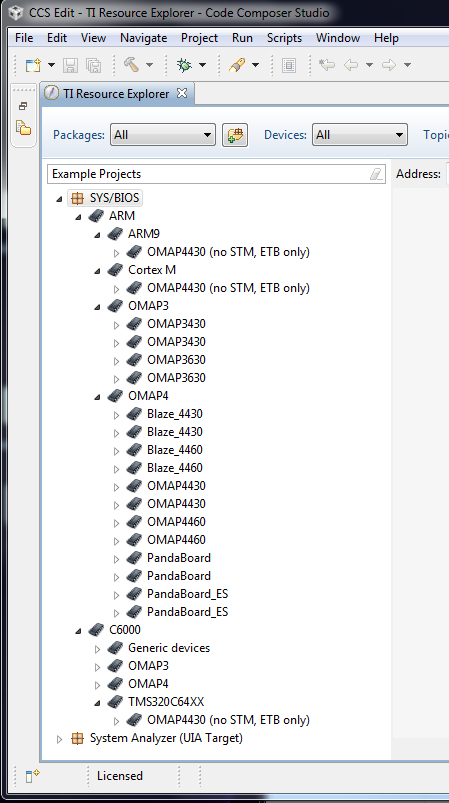Click the Restore view icon in left sidebar
The width and height of the screenshot is (449, 803).
[x=23, y=107]
